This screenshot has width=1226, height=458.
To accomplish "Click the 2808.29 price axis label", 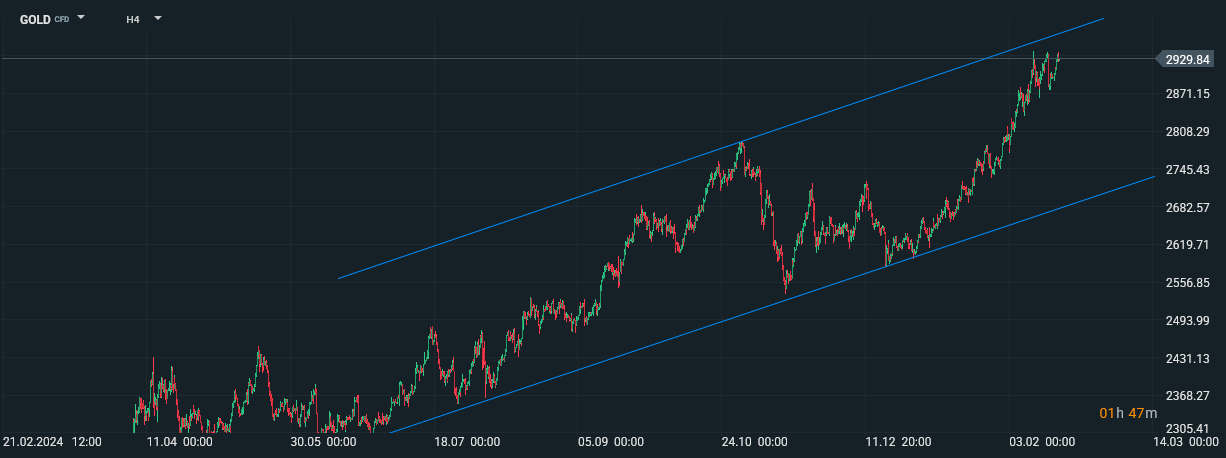I will 1188,132.
